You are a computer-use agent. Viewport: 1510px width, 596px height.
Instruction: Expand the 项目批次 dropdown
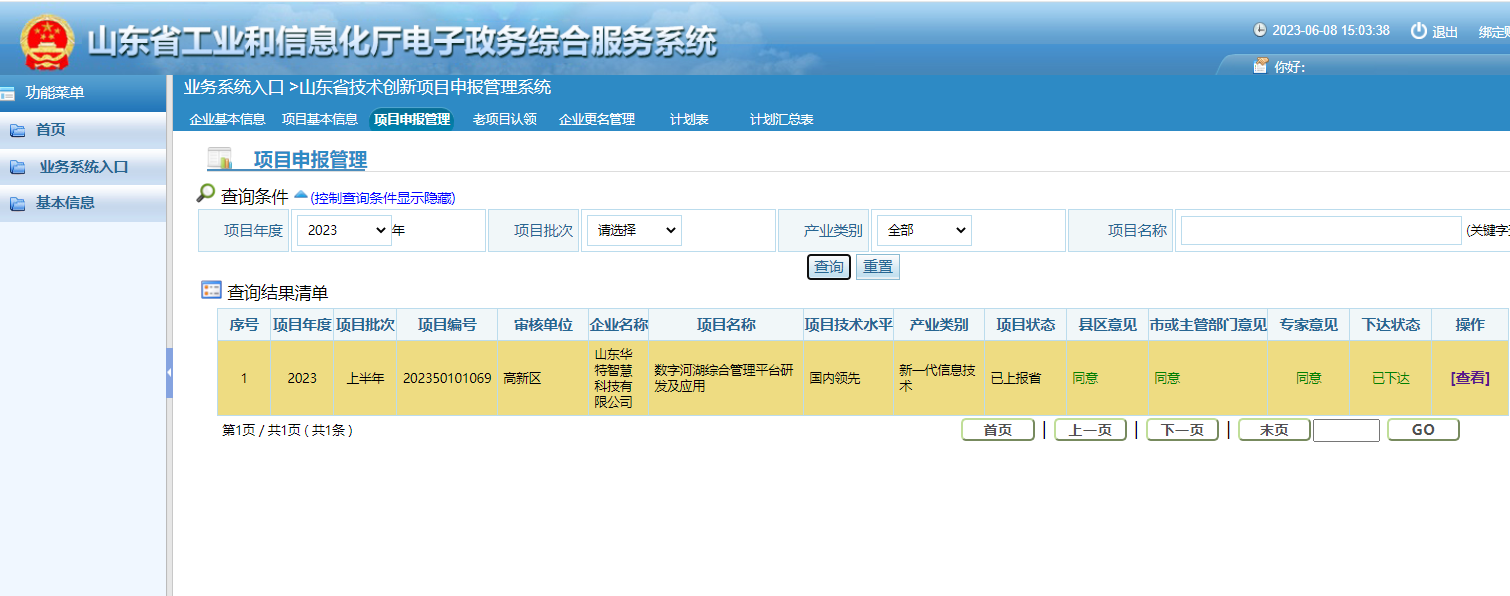point(633,230)
